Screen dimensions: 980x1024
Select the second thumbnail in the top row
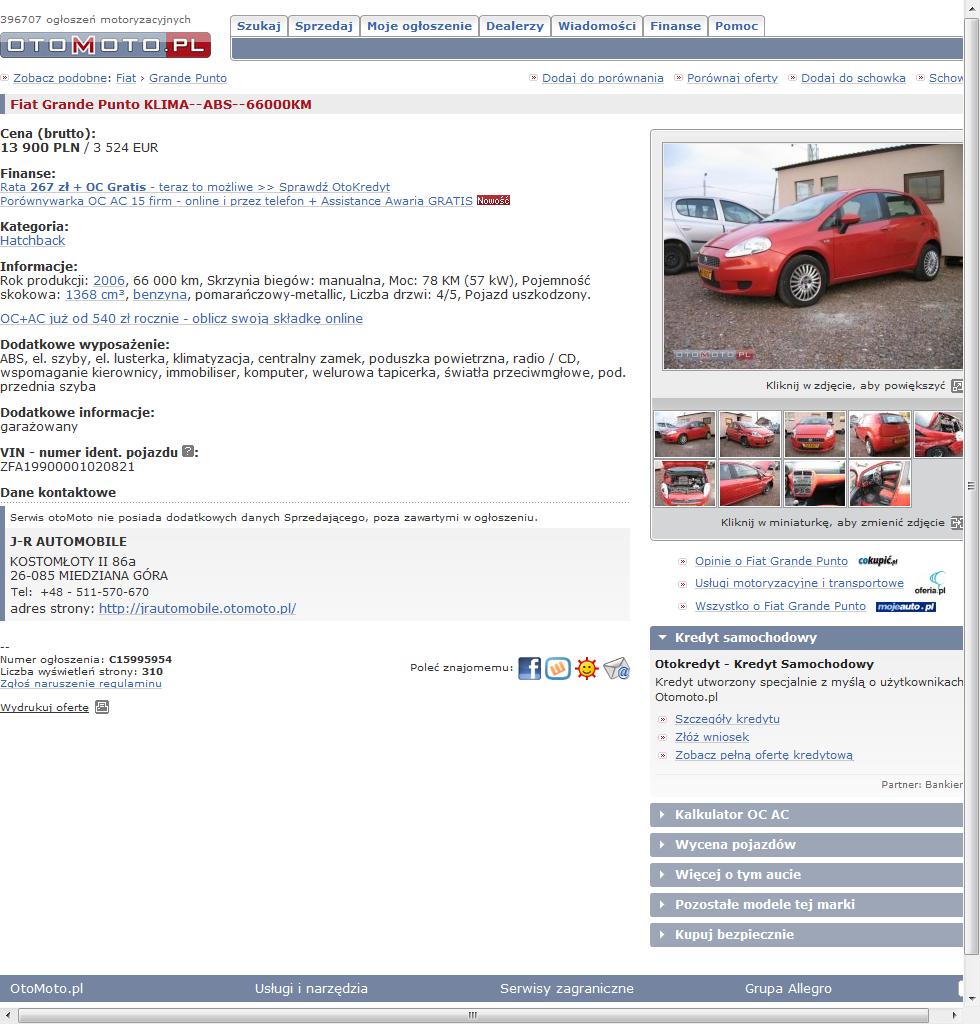[x=750, y=434]
